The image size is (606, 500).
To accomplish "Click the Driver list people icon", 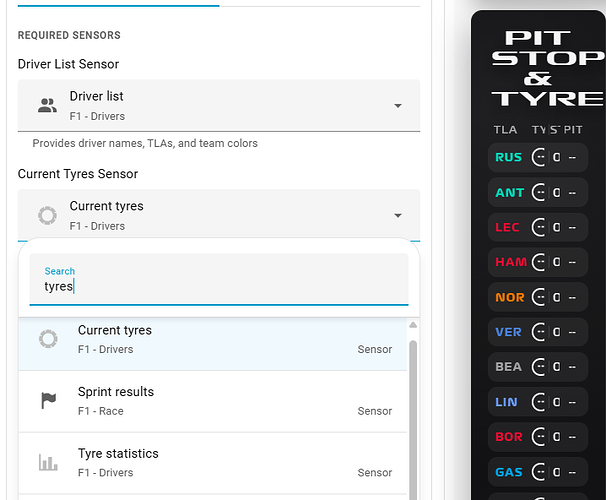I will (47, 105).
